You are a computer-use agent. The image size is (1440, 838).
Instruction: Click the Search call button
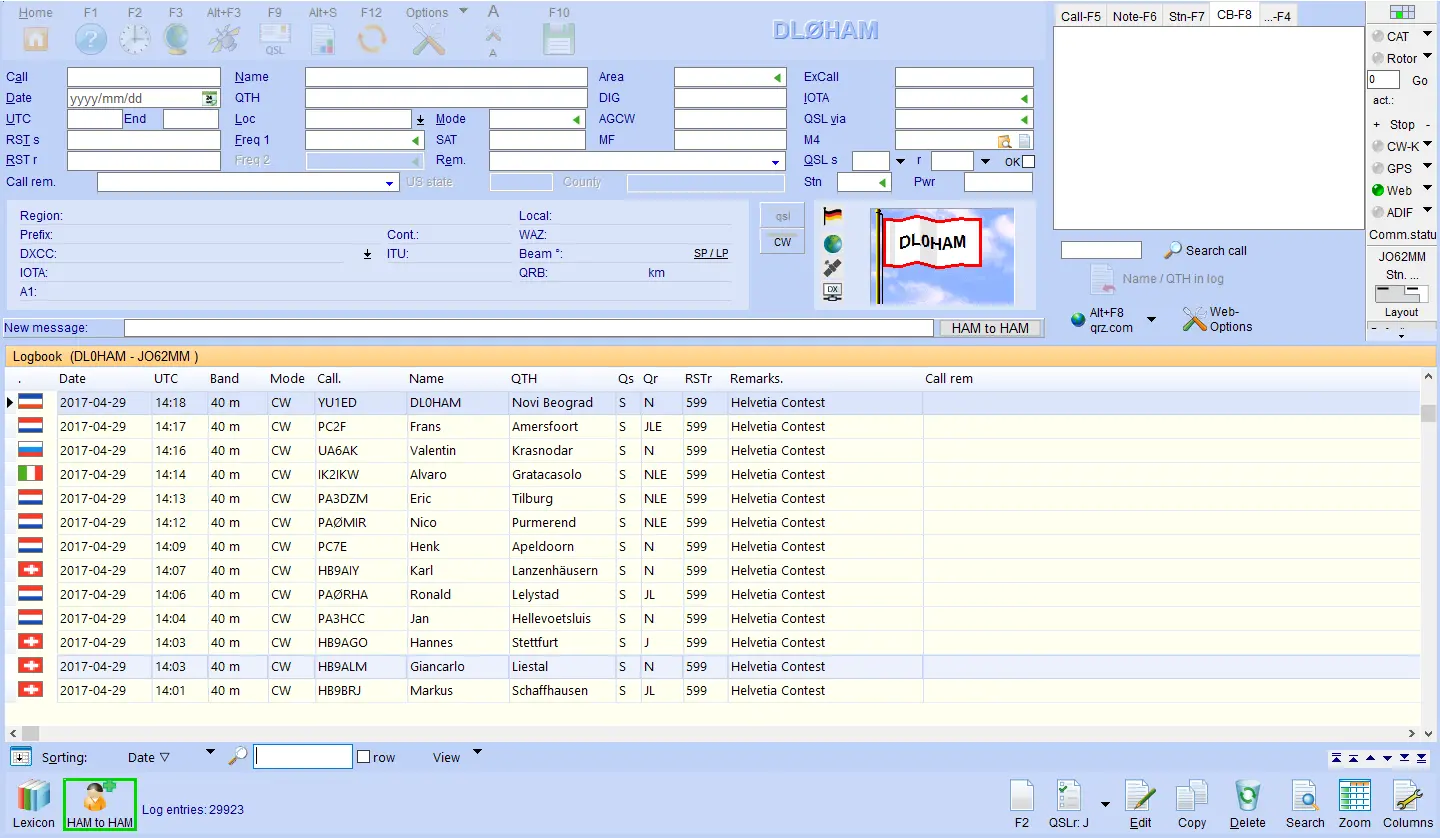tap(1206, 250)
